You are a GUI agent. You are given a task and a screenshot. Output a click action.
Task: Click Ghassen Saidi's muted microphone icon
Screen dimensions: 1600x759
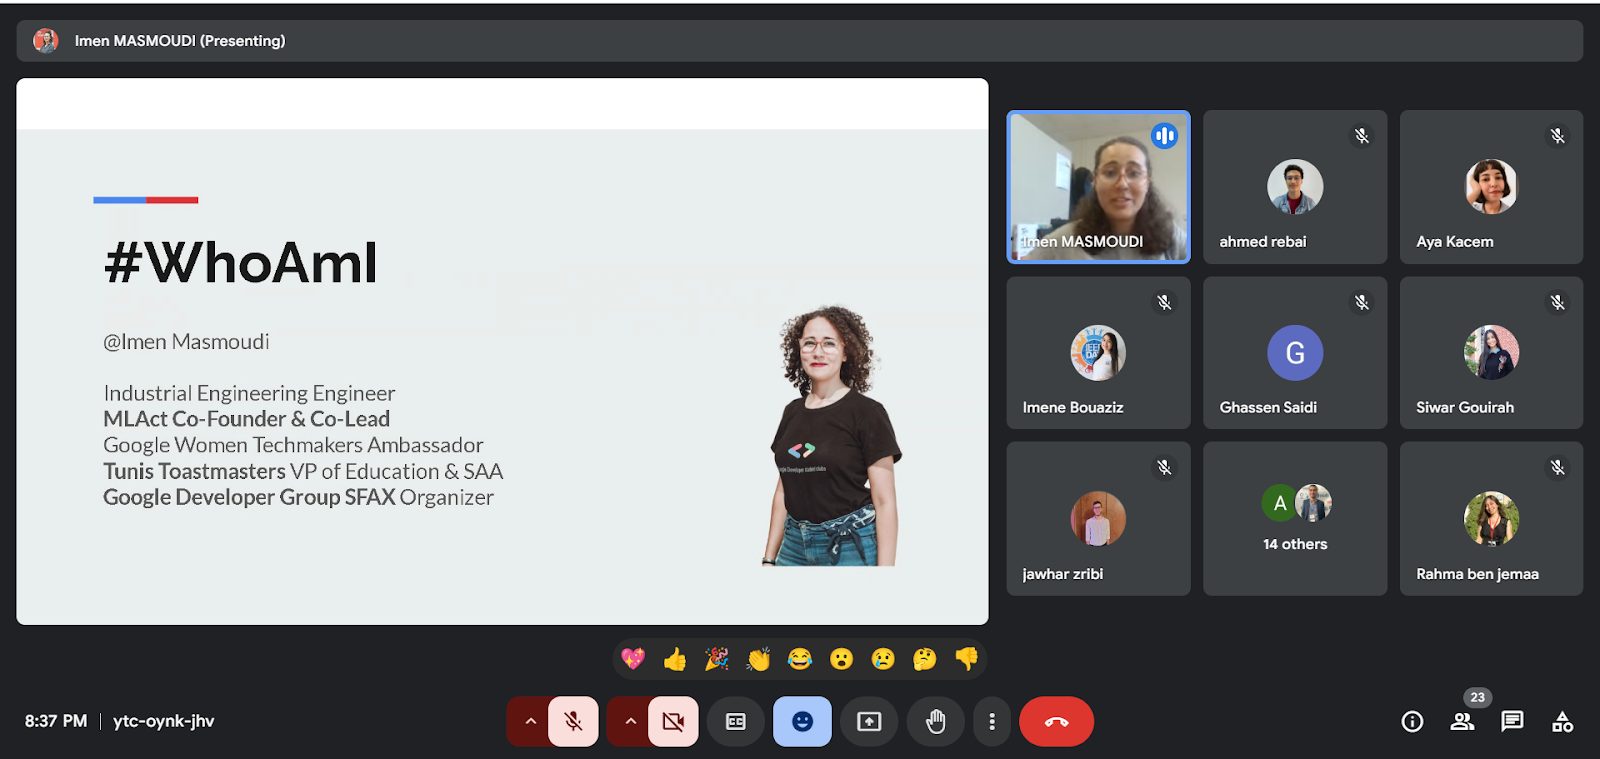1362,302
